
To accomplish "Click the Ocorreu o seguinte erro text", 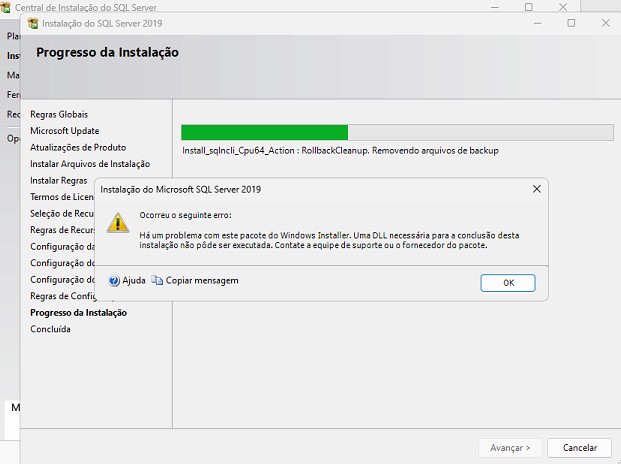I will point(185,215).
